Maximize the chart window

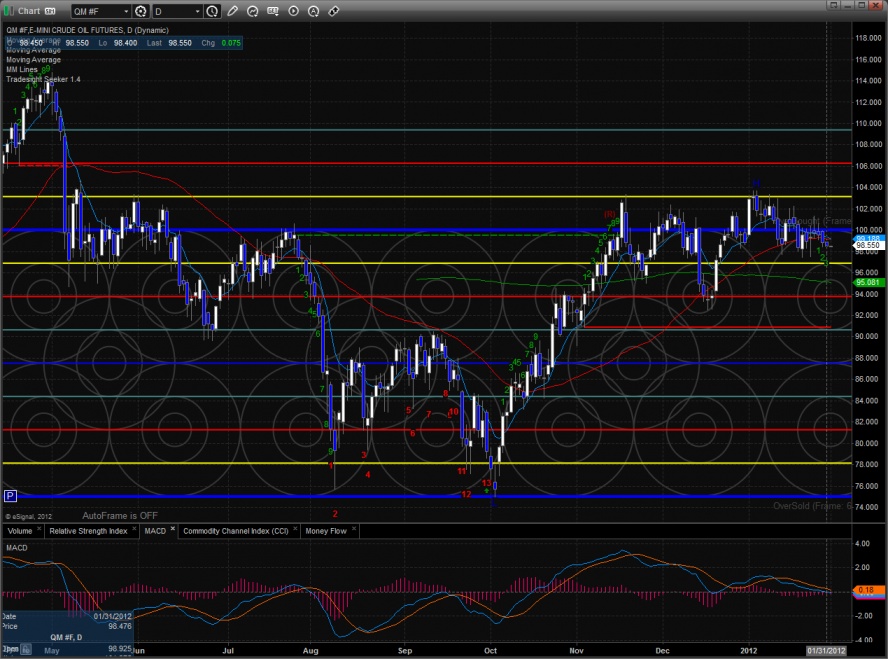pyautogui.click(x=861, y=5)
